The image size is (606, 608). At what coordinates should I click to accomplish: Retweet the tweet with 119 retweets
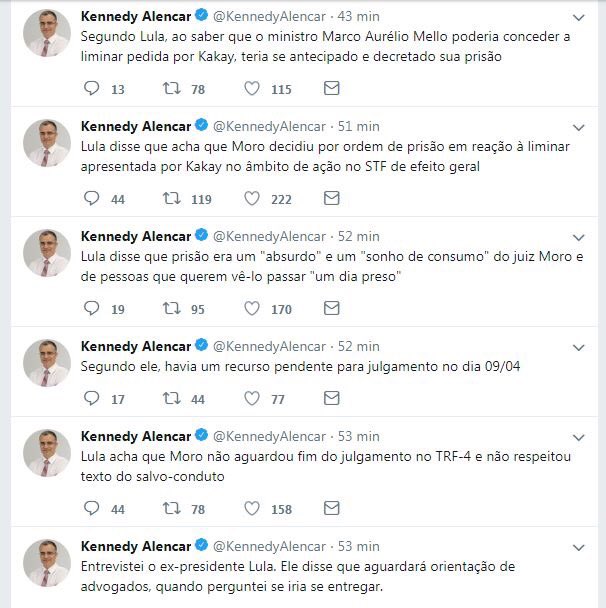[172, 199]
